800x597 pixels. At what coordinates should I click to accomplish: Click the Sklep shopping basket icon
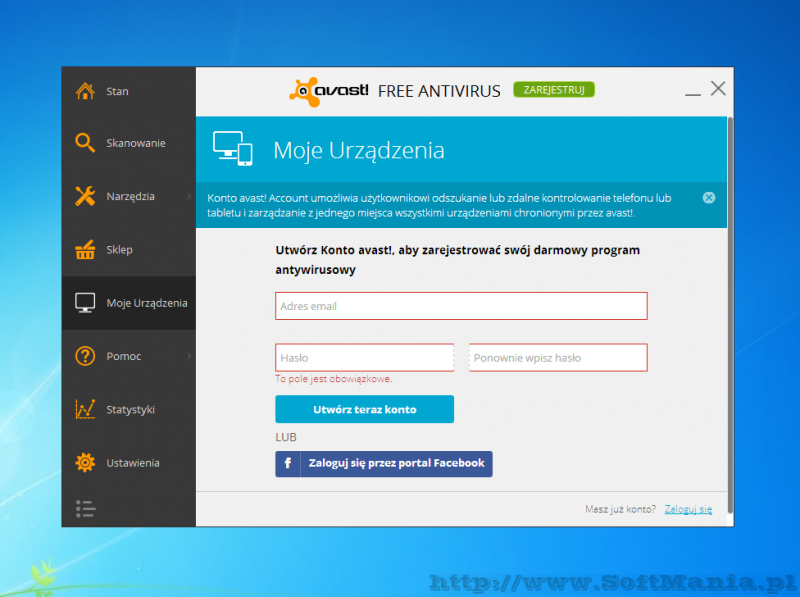point(85,250)
